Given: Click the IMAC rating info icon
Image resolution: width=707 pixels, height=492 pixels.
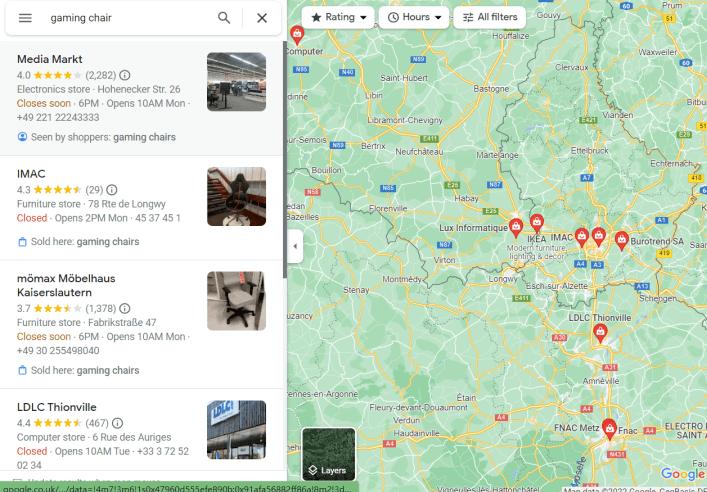Looking at the screenshot, I should (x=112, y=189).
